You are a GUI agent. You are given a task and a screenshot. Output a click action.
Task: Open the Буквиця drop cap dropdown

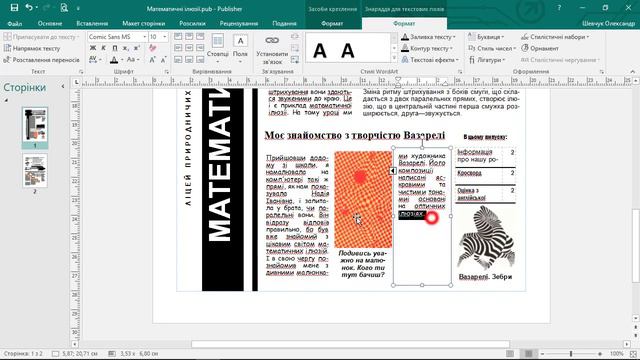[486, 37]
